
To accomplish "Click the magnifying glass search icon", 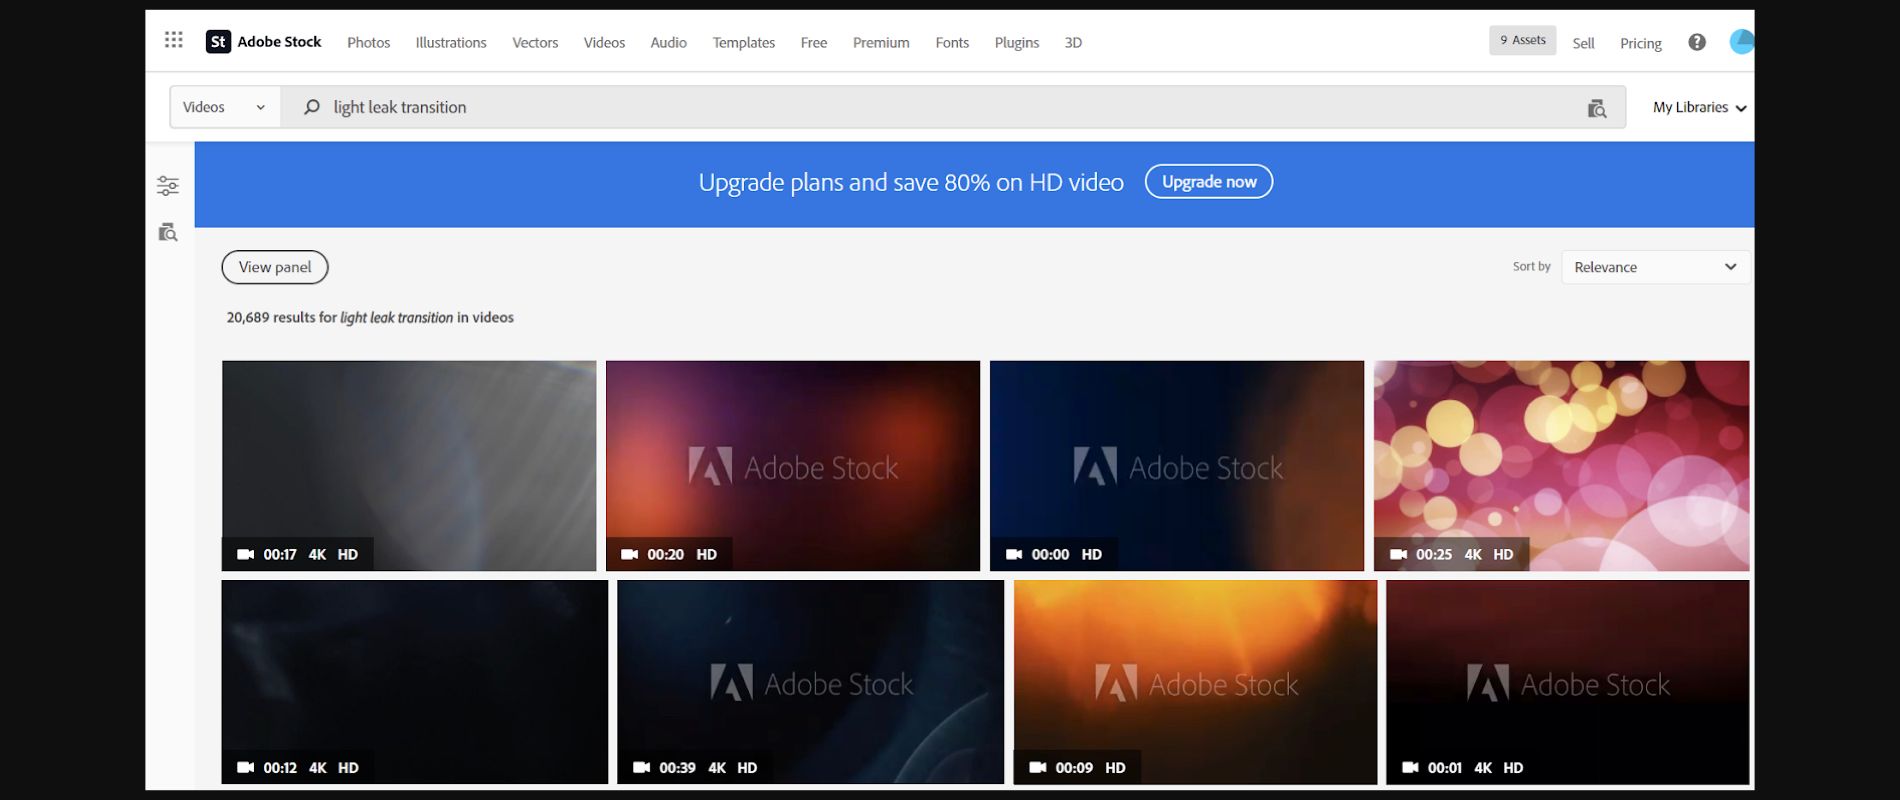I will pyautogui.click(x=312, y=107).
